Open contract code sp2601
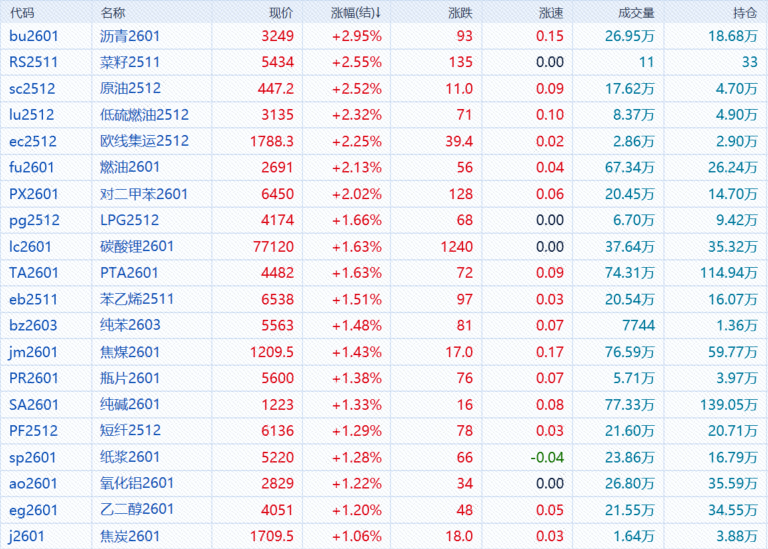 click(x=33, y=457)
